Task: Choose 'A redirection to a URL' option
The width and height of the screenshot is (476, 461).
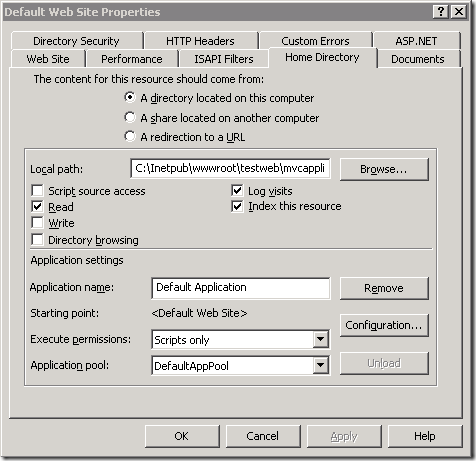Action: pyautogui.click(x=130, y=136)
